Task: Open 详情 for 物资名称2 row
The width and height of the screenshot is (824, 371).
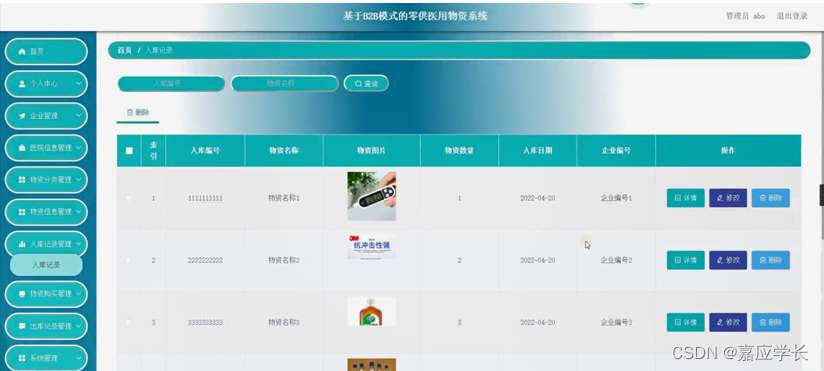Action: [685, 260]
